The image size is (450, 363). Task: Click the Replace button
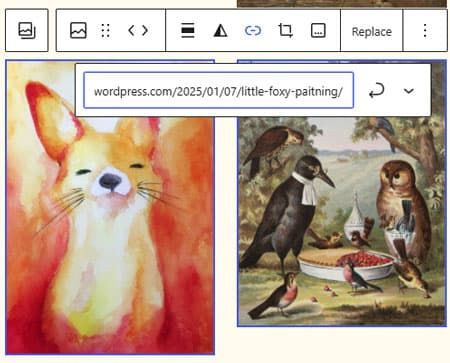[x=372, y=31]
